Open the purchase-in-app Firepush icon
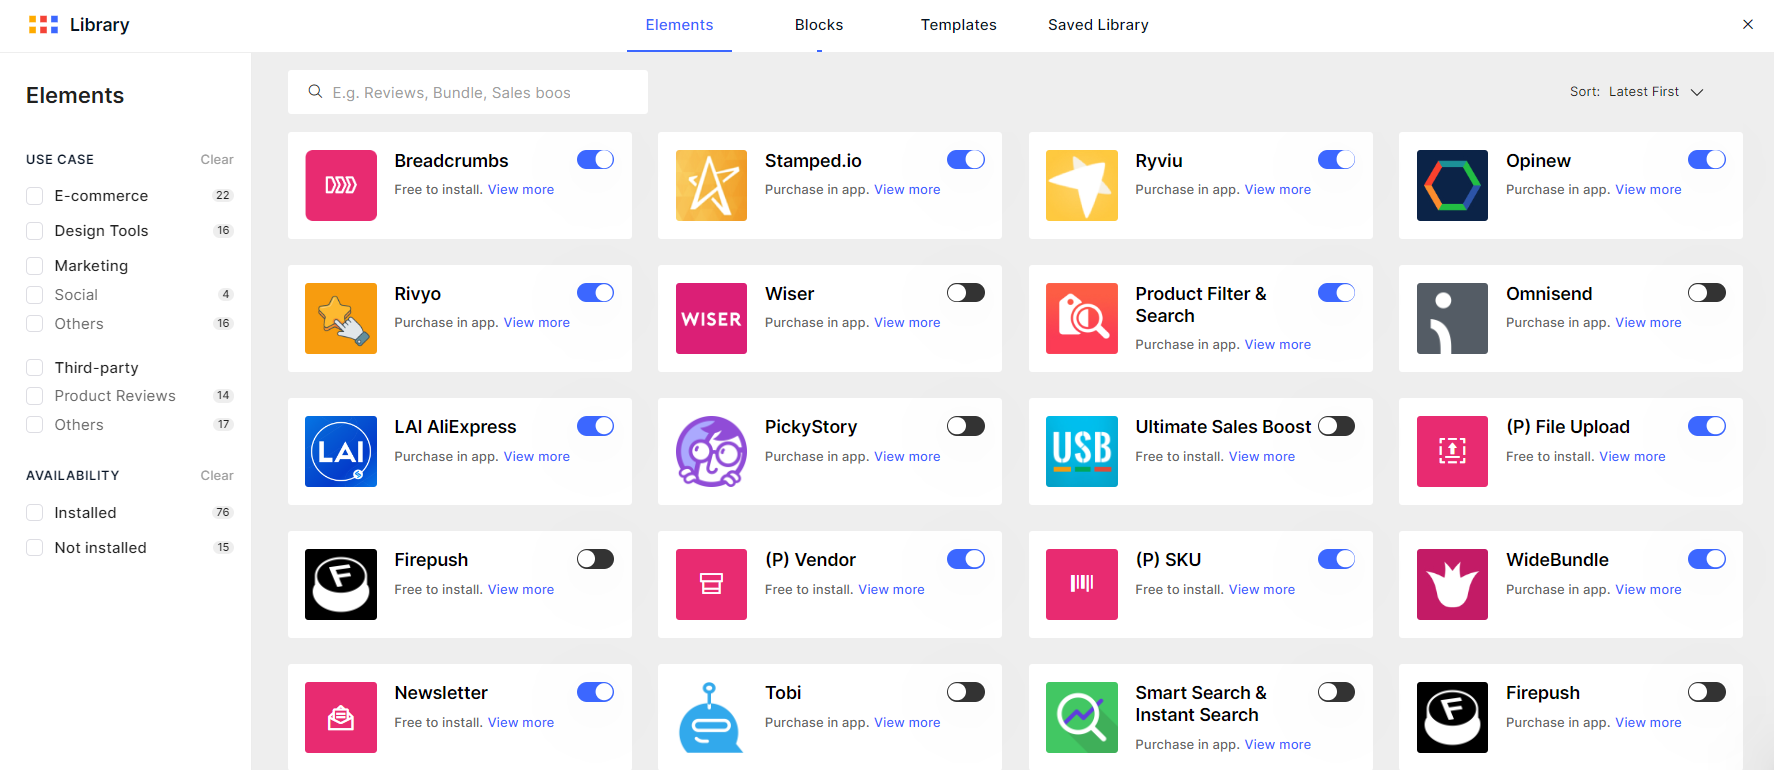Screen dimensions: 1774x770 (1452, 717)
